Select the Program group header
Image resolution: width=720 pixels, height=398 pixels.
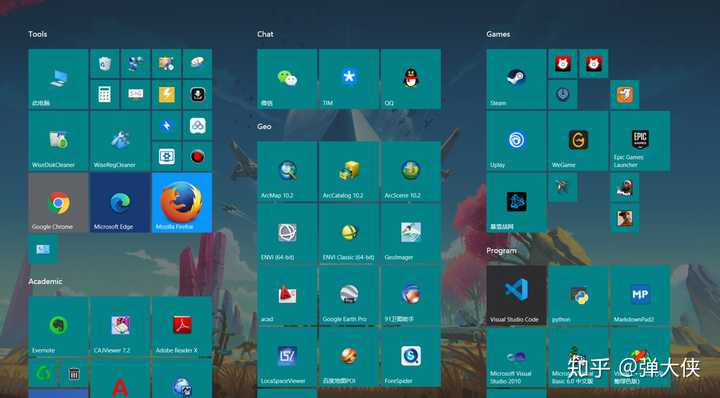pos(501,251)
